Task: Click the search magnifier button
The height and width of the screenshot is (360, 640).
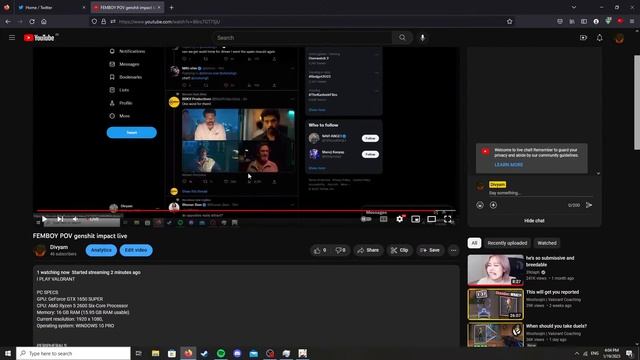Action: pyautogui.click(x=402, y=38)
